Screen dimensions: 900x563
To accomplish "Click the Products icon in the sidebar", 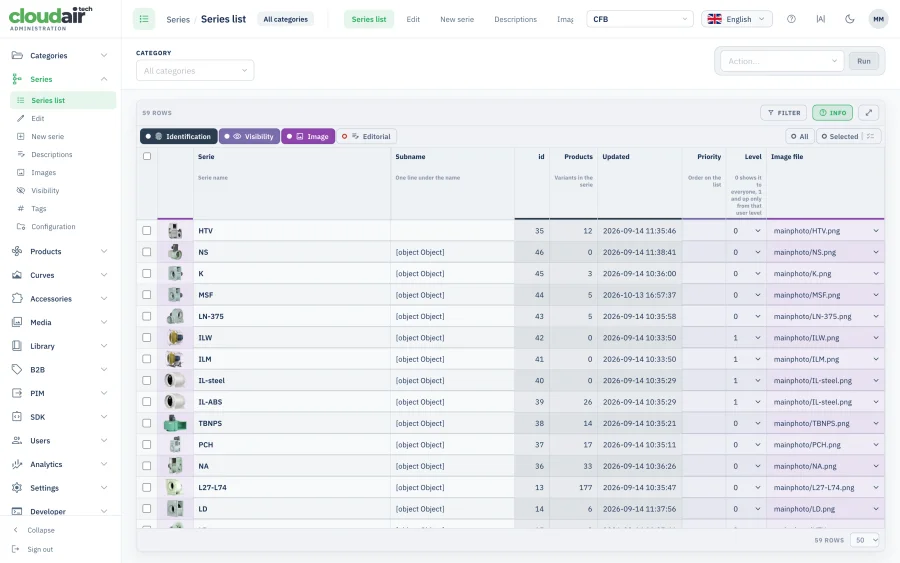I will (17, 251).
